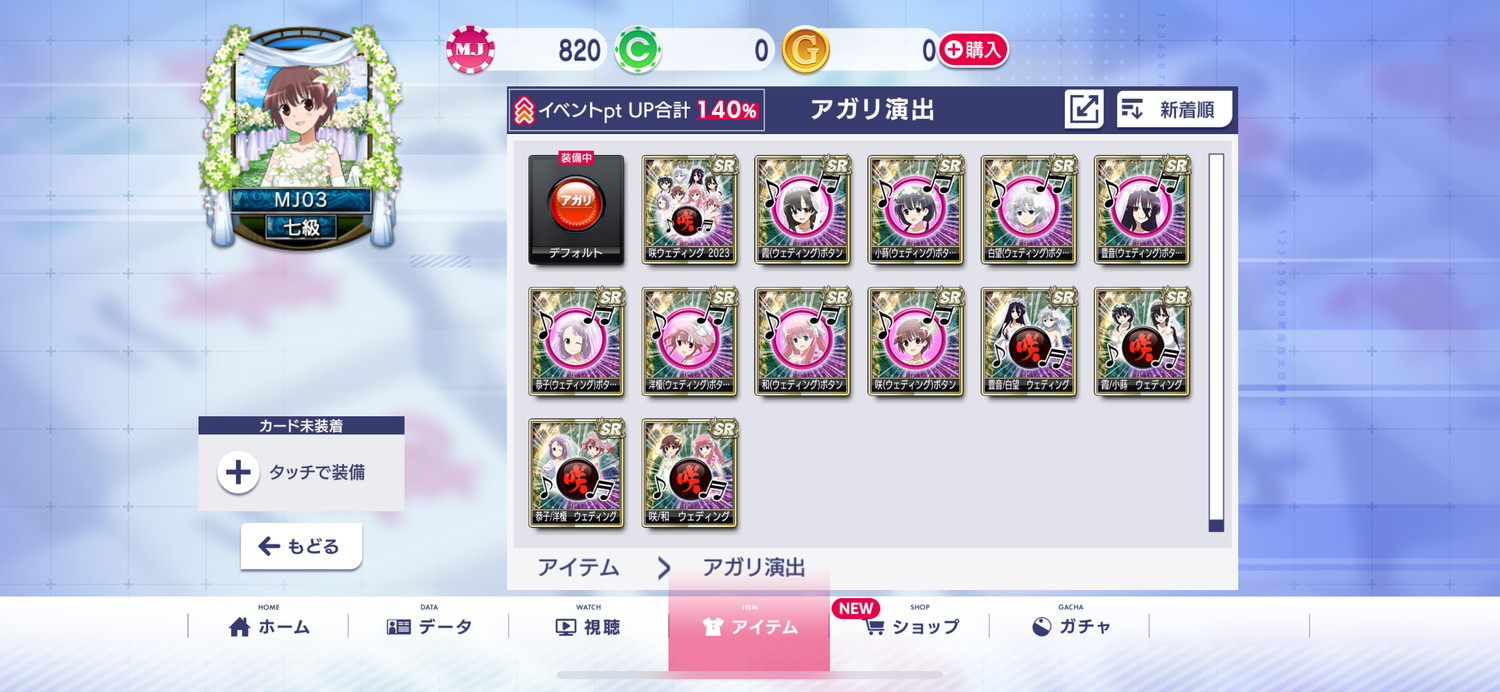Open the アイテム tab in bottom nav
The height and width of the screenshot is (692, 1500).
pyautogui.click(x=749, y=627)
